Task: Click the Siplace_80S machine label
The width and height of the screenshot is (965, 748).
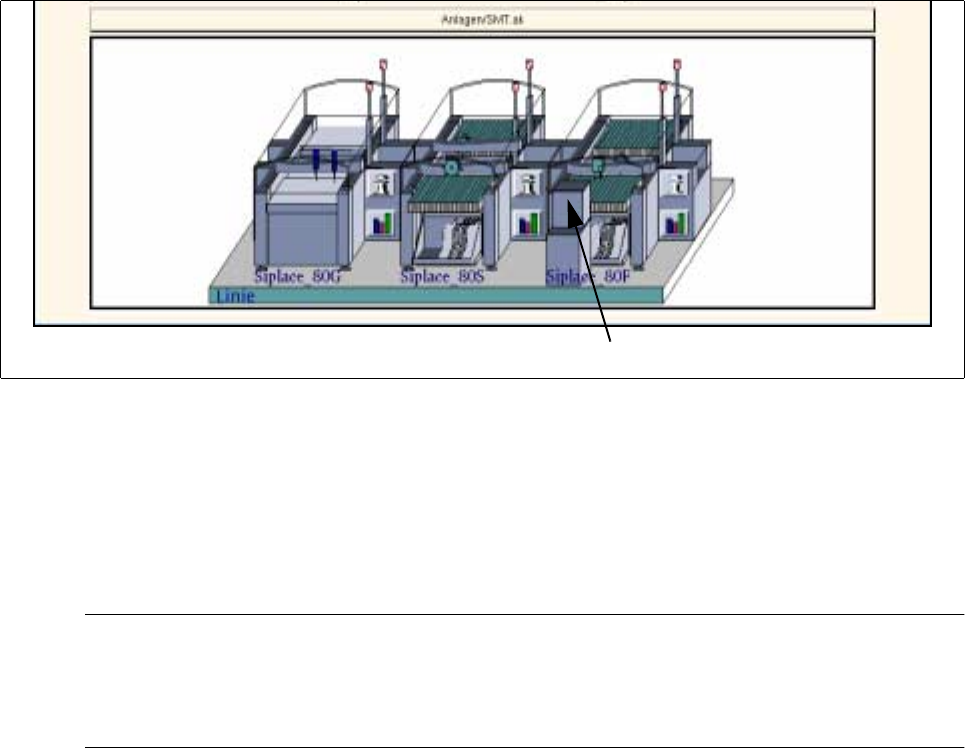Action: tap(442, 276)
